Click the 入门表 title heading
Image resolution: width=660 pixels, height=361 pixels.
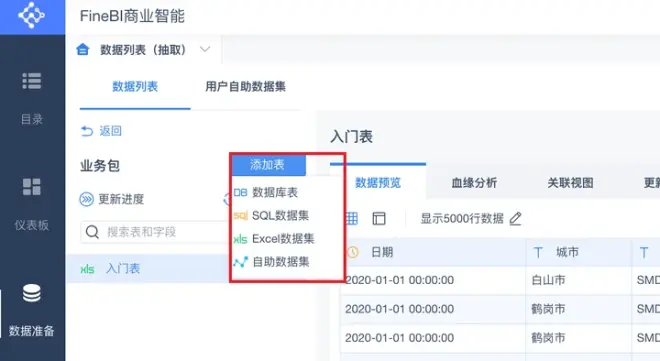[x=351, y=137]
